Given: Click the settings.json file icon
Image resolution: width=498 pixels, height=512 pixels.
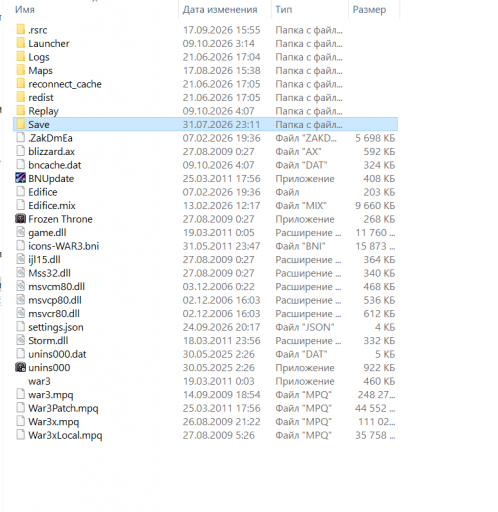Looking at the screenshot, I should 21,326.
